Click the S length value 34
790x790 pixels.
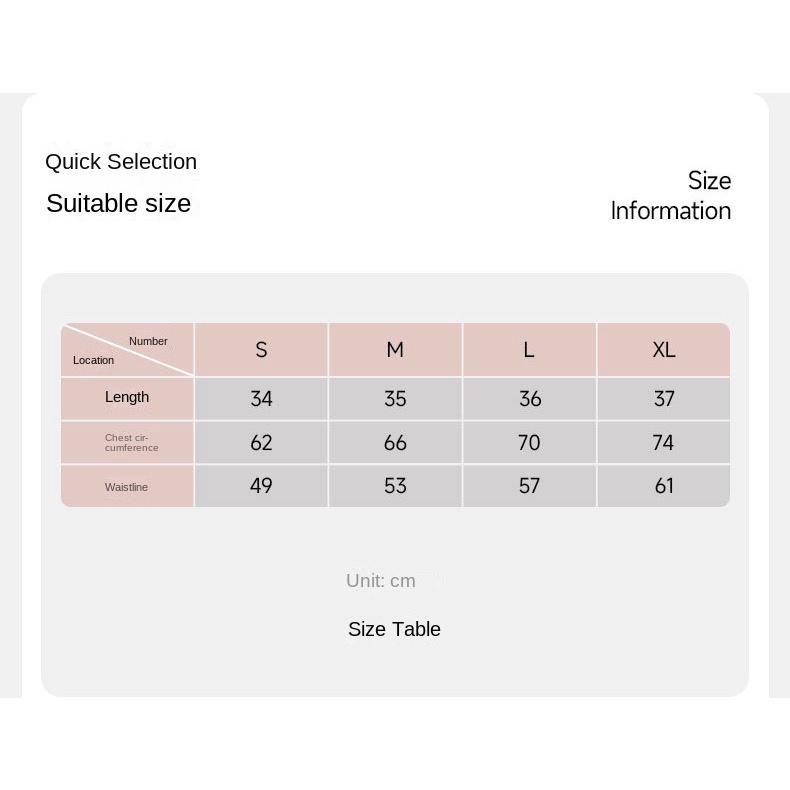point(261,399)
